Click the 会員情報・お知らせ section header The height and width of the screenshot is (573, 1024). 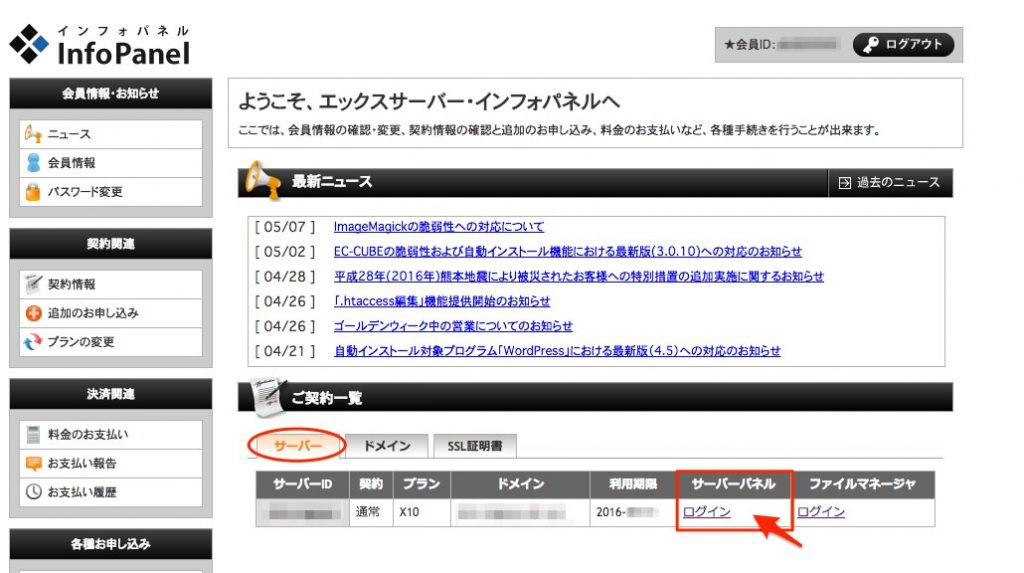coord(110,93)
